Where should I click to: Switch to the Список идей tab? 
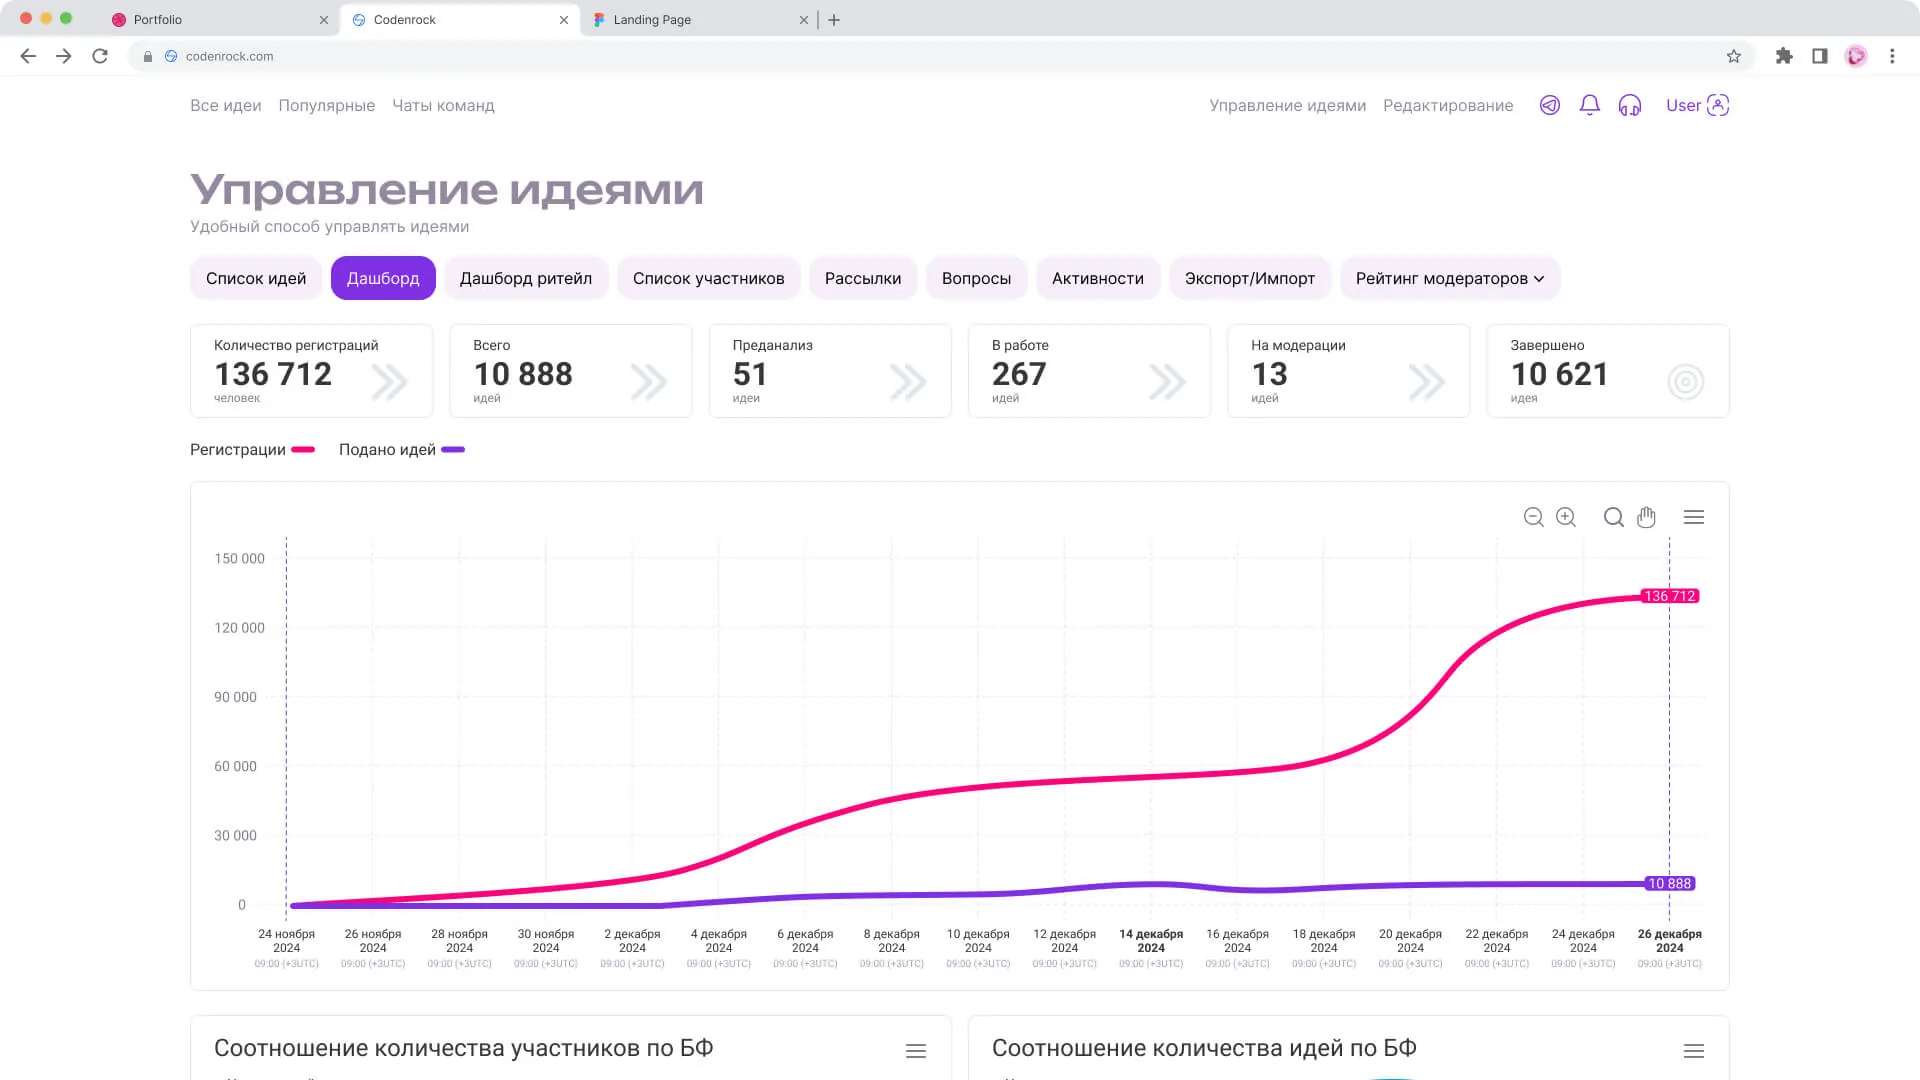pos(256,278)
